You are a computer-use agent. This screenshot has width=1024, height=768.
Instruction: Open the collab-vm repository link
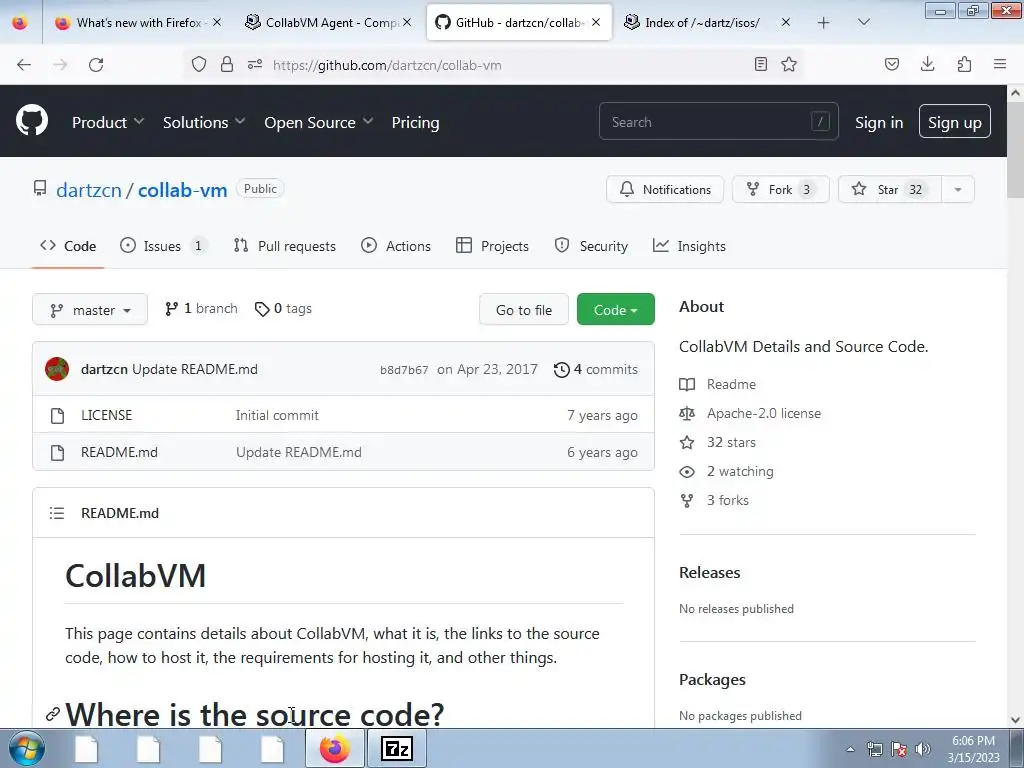182,190
